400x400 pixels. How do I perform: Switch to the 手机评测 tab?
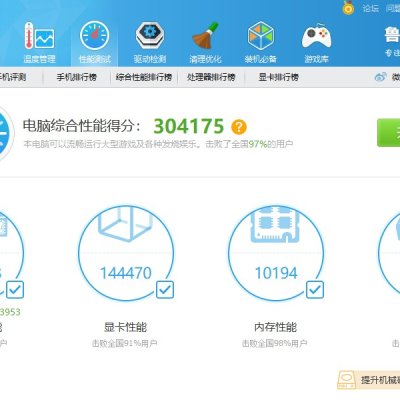13,77
